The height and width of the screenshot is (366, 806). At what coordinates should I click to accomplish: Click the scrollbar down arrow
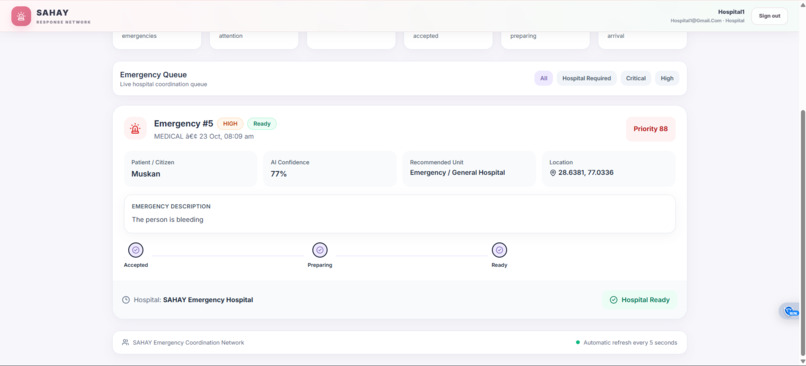tap(802, 362)
